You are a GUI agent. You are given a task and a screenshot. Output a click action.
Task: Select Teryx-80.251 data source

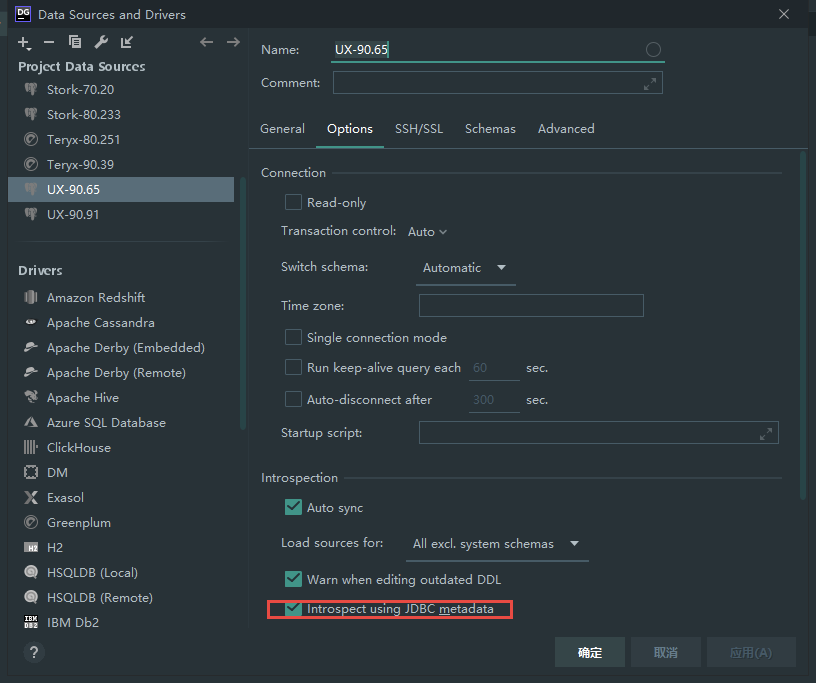tap(121, 140)
